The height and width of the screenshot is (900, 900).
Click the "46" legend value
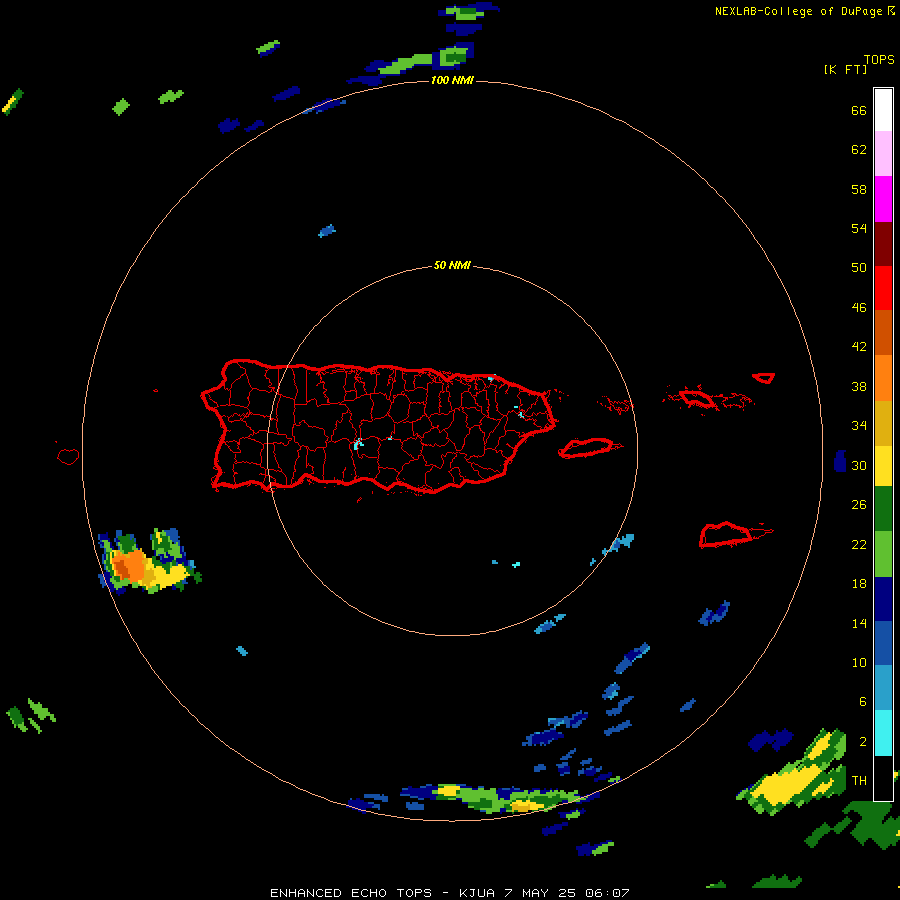pos(859,308)
